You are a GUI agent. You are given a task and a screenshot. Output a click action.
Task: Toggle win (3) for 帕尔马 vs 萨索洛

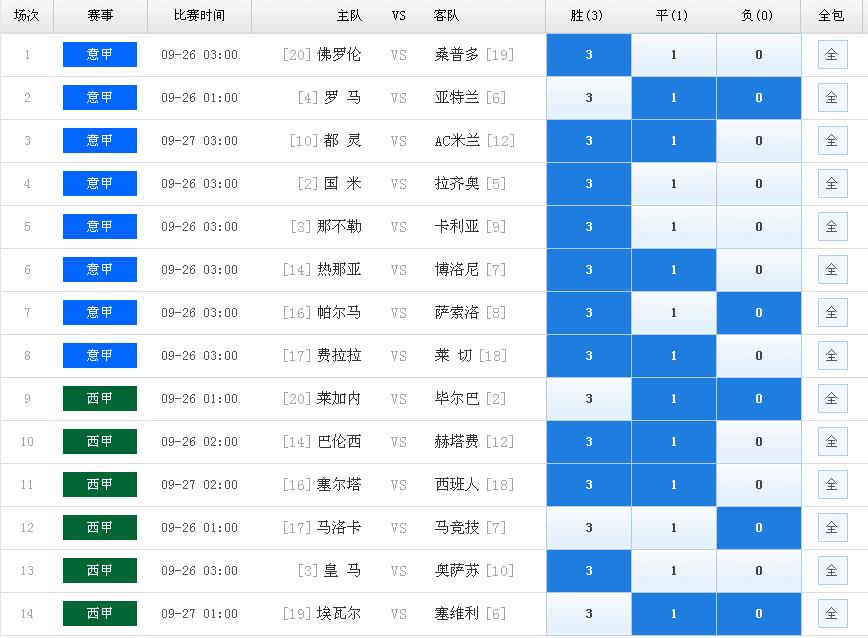tap(588, 313)
